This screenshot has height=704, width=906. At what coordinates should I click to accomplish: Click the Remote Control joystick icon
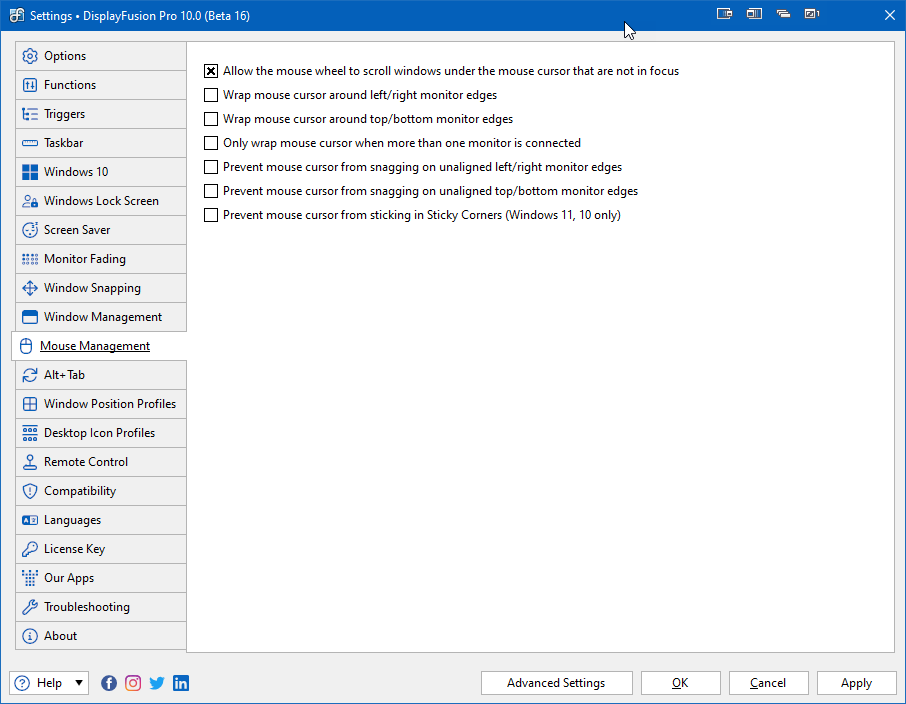(x=29, y=462)
